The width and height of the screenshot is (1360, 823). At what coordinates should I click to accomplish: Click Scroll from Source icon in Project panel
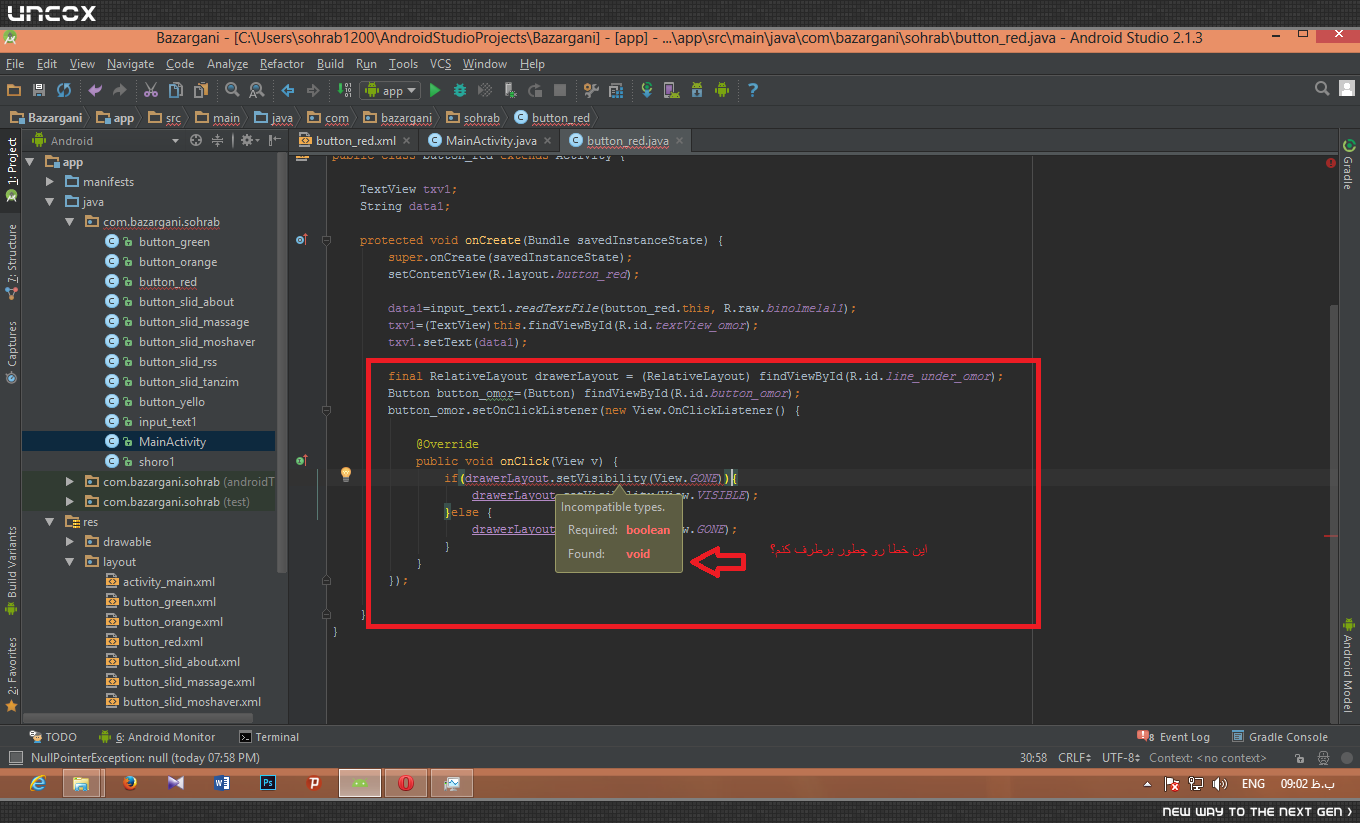tap(196, 141)
